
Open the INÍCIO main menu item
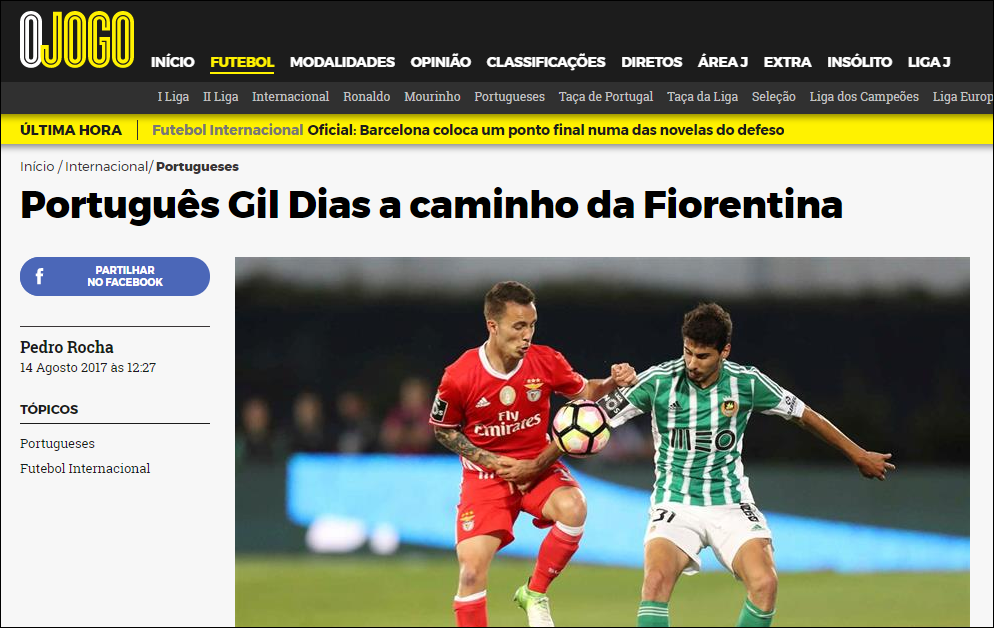pyautogui.click(x=172, y=62)
